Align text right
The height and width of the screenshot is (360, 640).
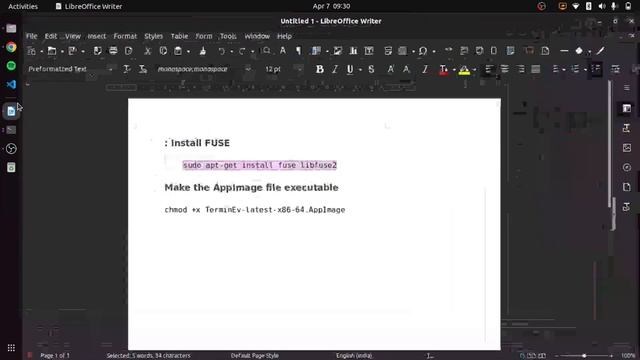[x=520, y=69]
